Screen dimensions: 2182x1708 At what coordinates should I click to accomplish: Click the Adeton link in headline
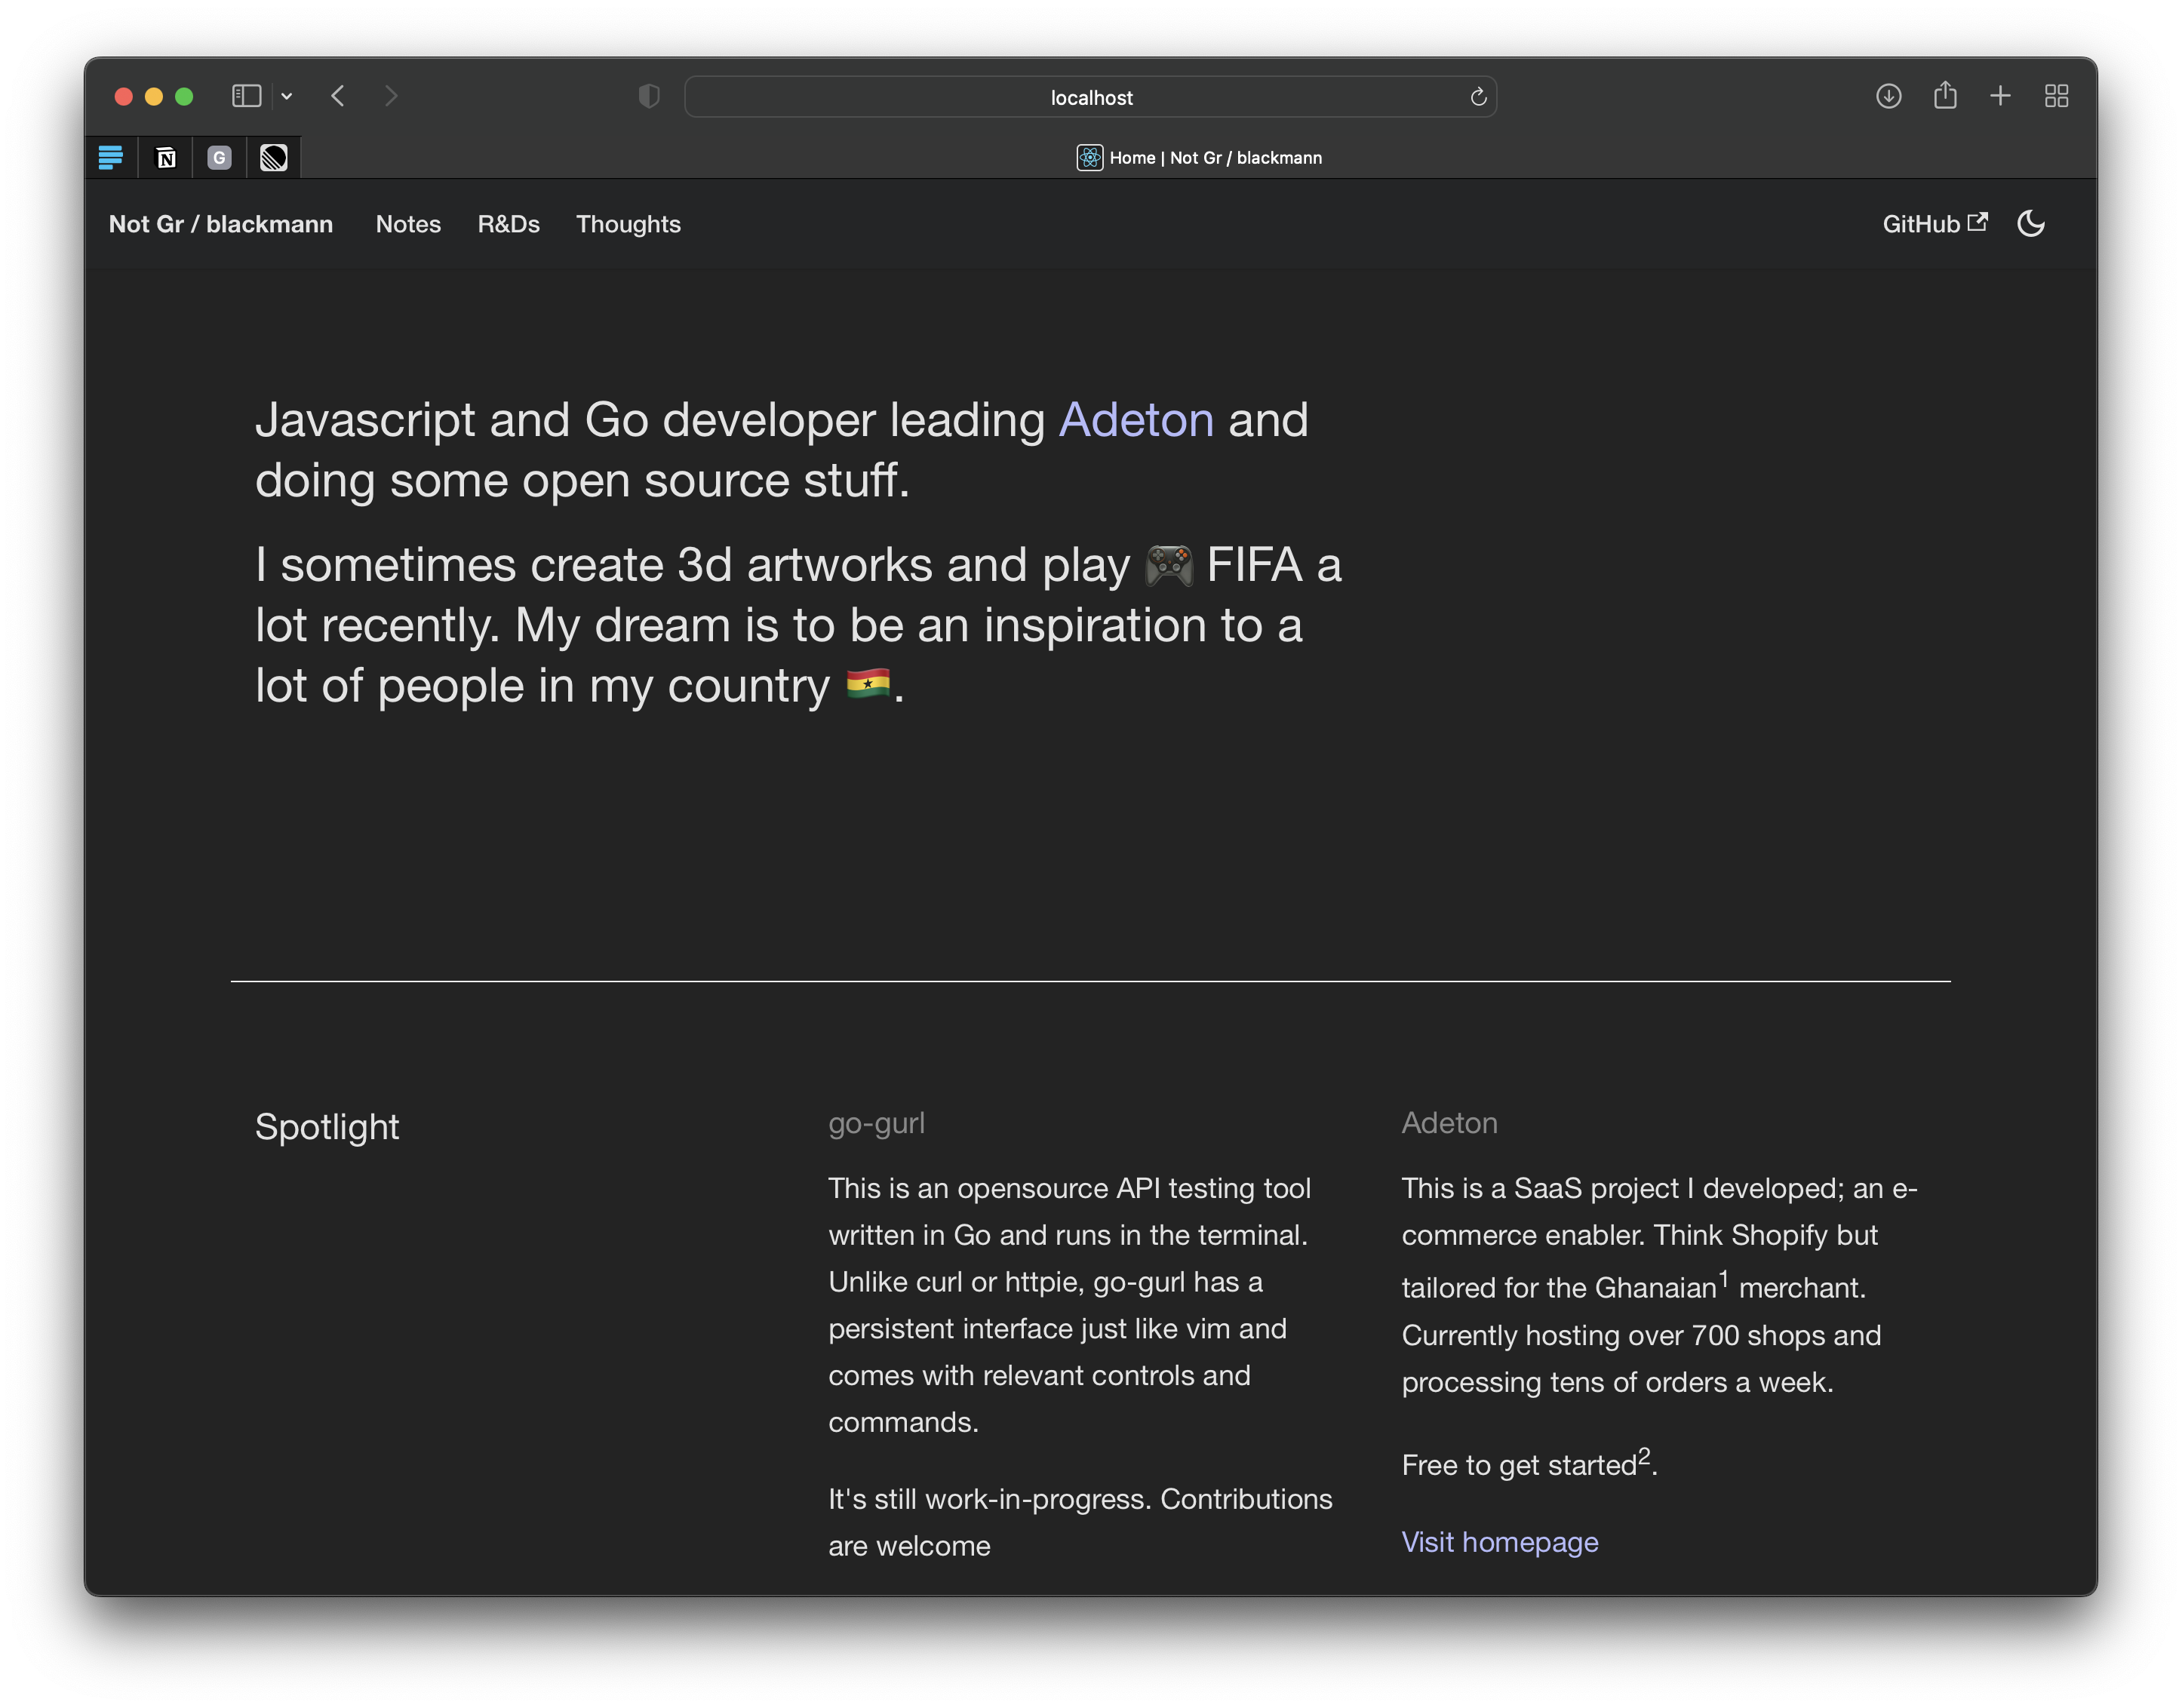click(1136, 420)
